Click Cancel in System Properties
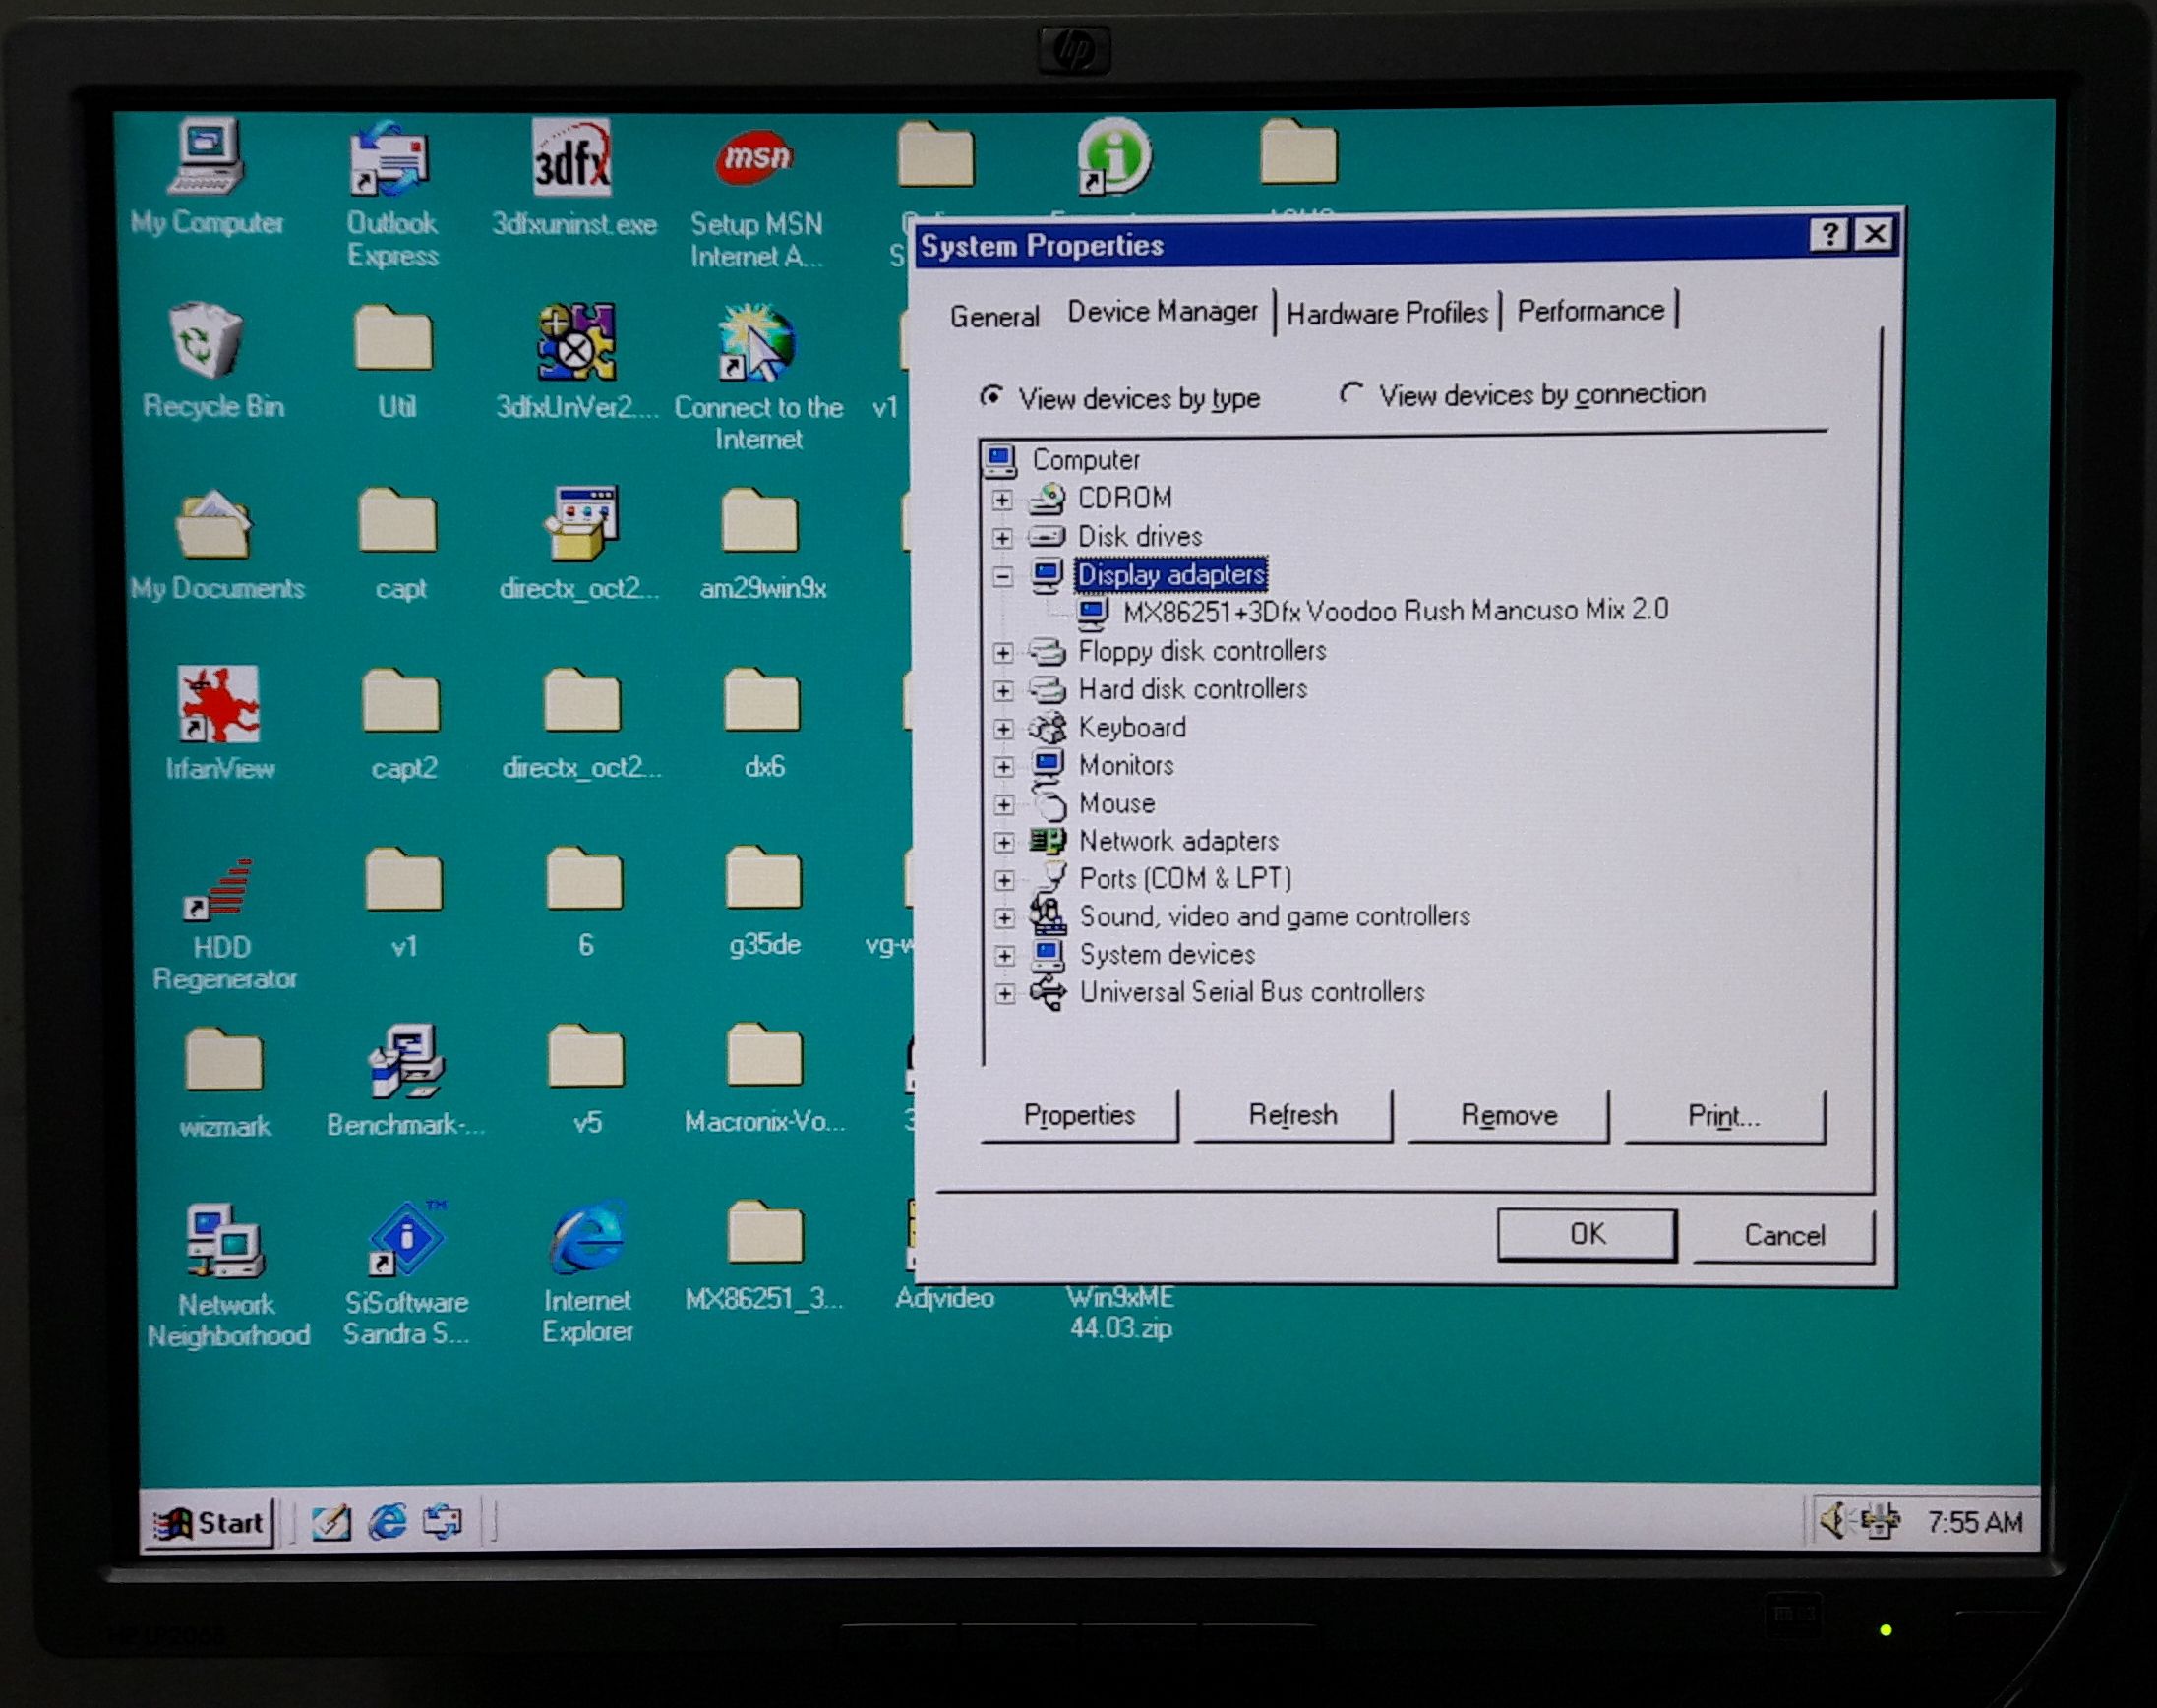The height and width of the screenshot is (1708, 2157). (1783, 1235)
